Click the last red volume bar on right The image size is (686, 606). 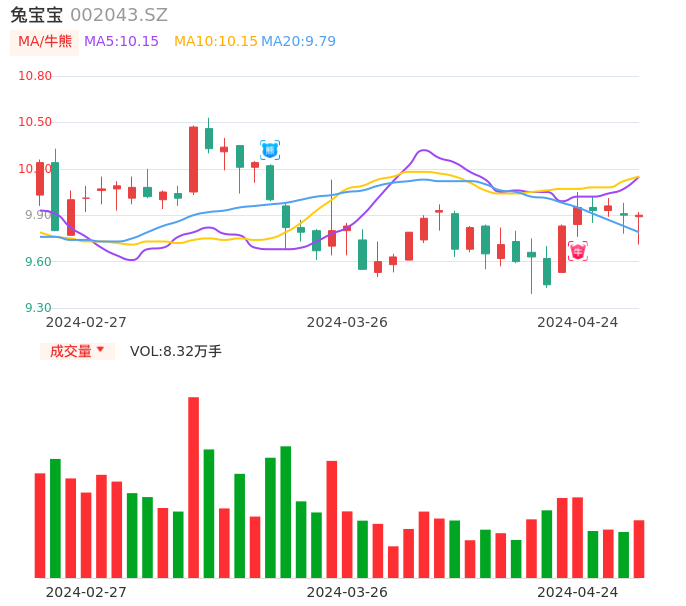tap(639, 549)
